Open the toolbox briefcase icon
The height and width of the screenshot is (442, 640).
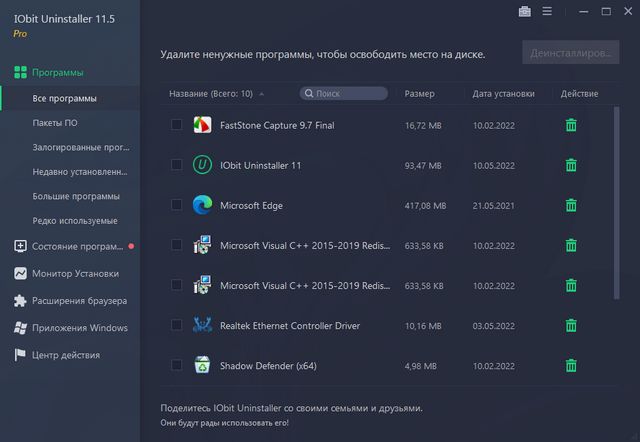tap(525, 12)
